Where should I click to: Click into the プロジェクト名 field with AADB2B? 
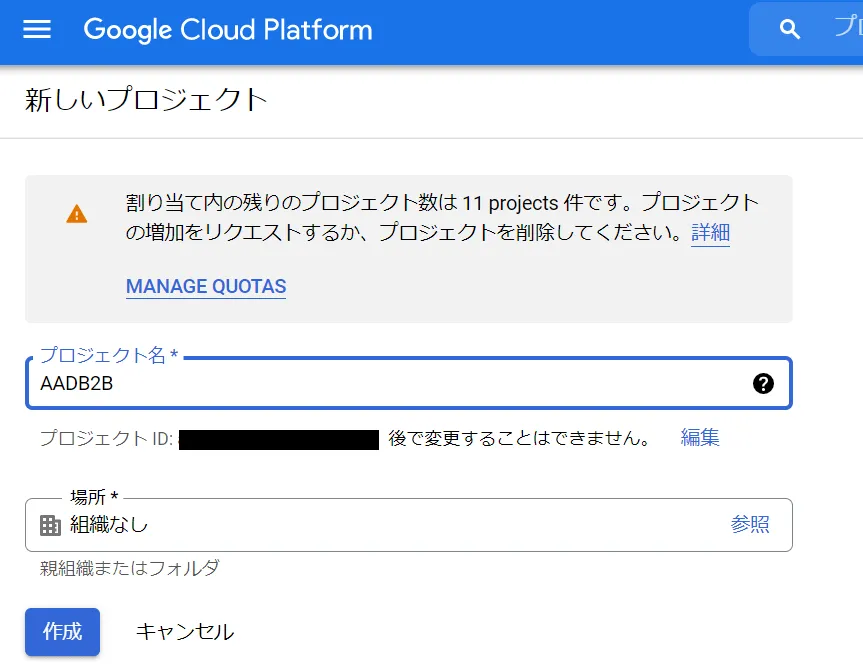click(380, 384)
